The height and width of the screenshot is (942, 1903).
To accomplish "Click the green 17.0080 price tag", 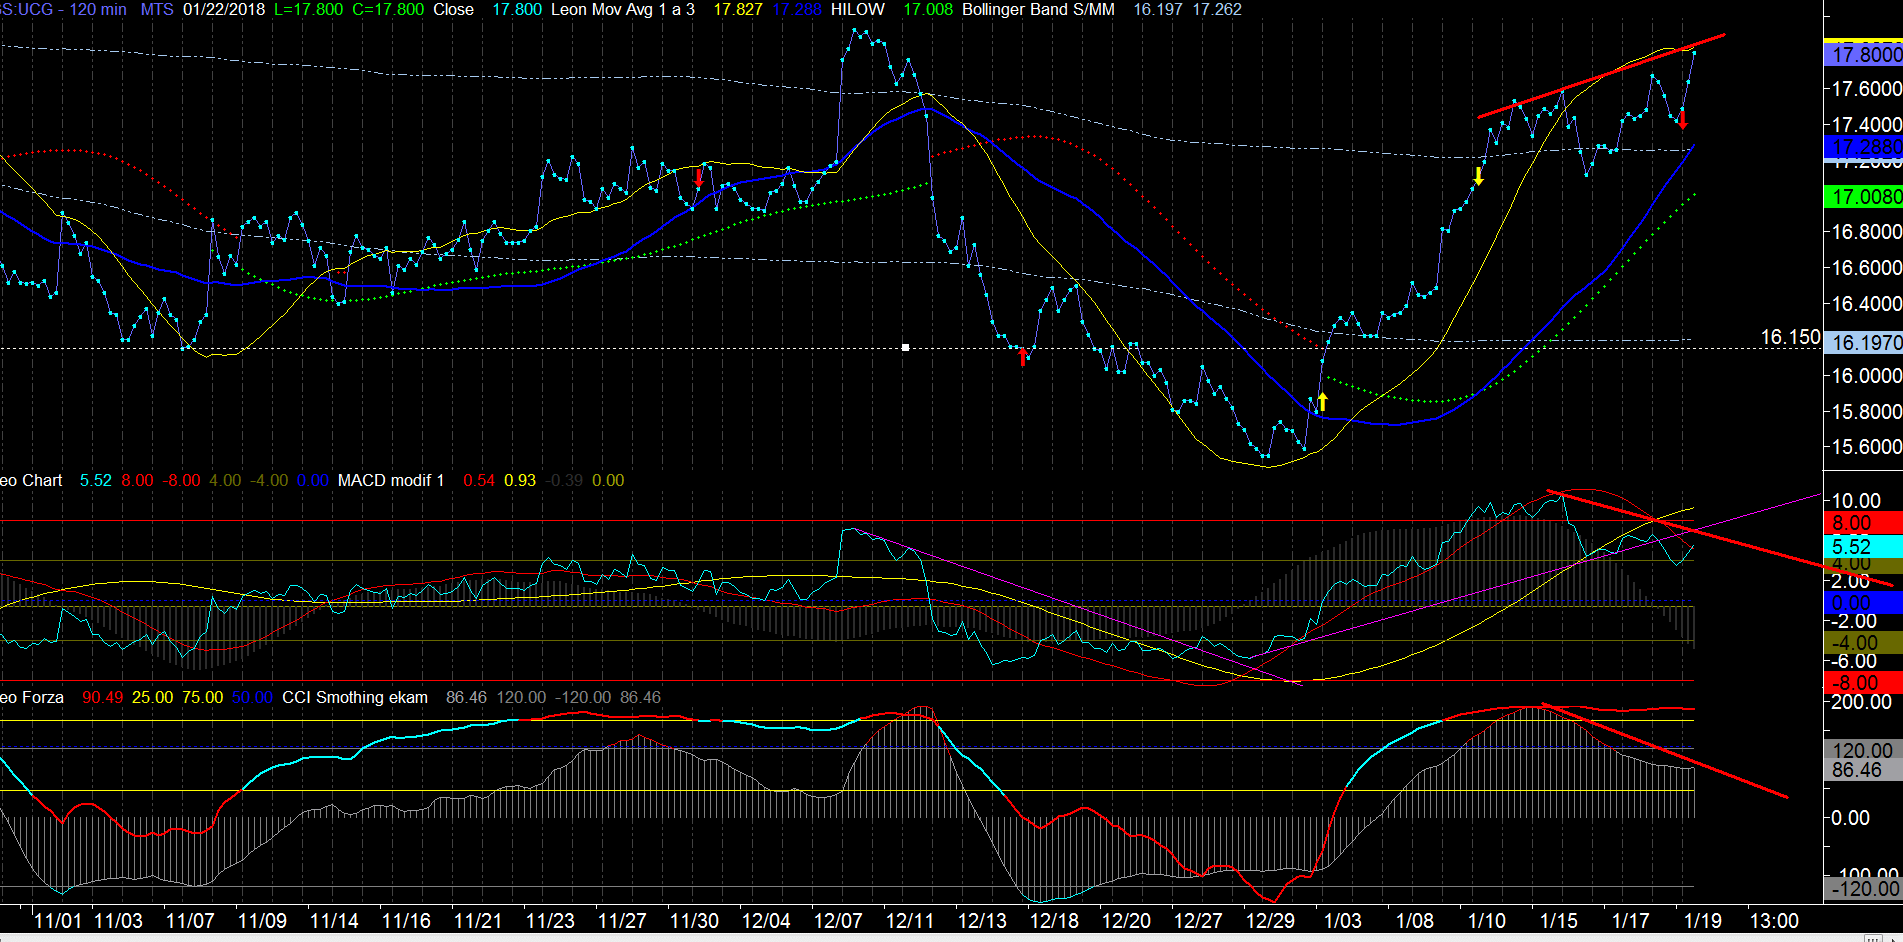I will click(x=1863, y=197).
